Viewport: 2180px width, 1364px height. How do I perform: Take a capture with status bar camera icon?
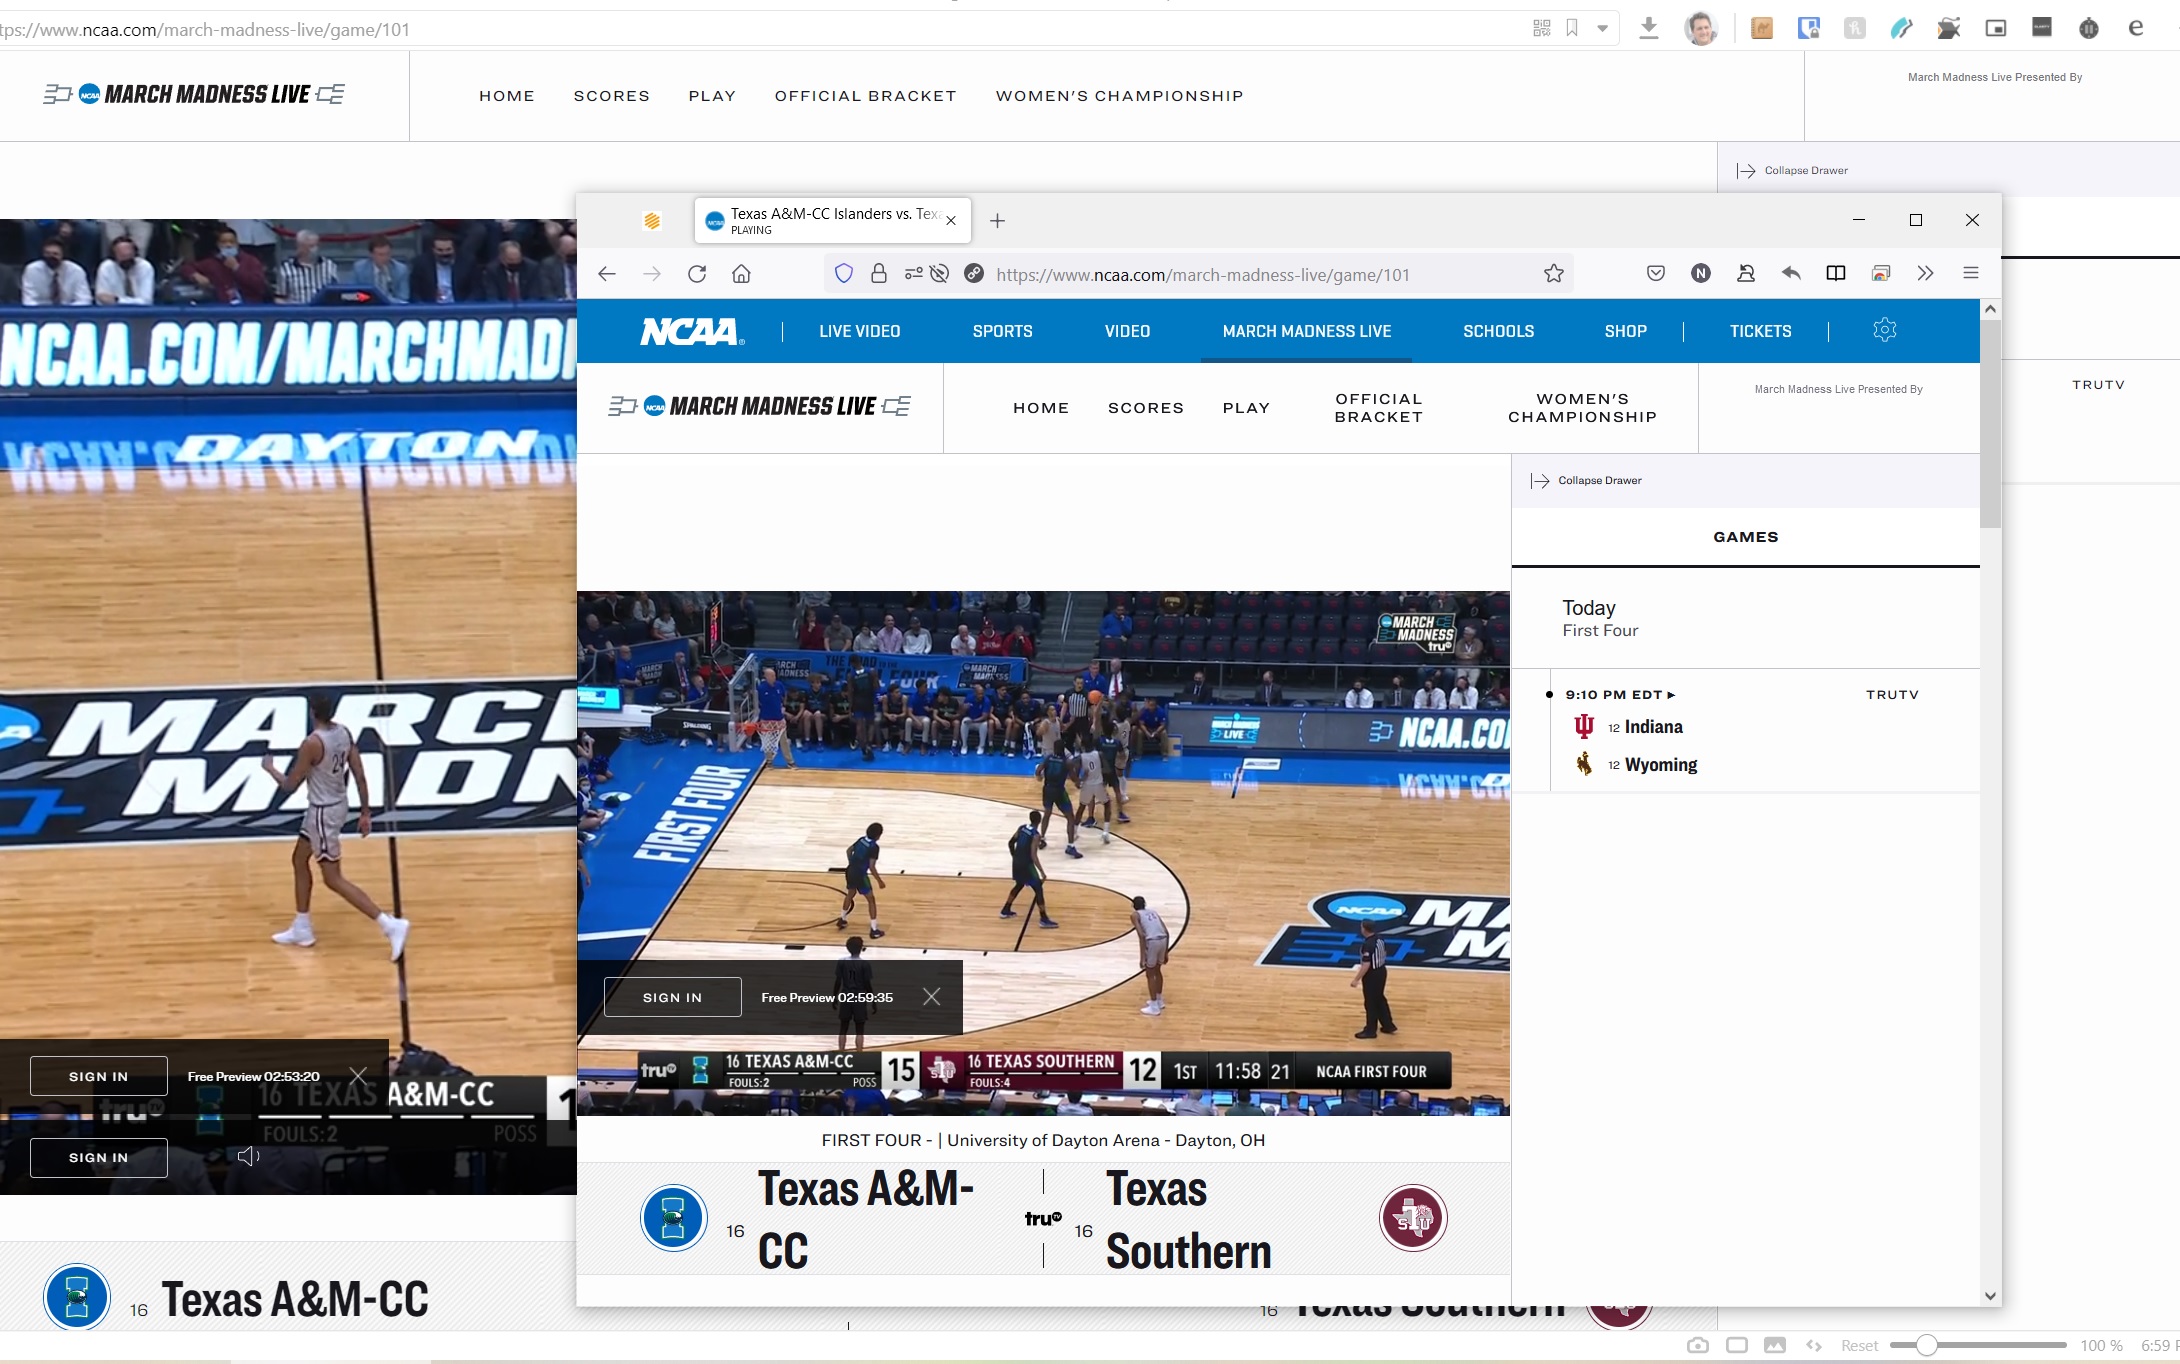point(1698,1345)
